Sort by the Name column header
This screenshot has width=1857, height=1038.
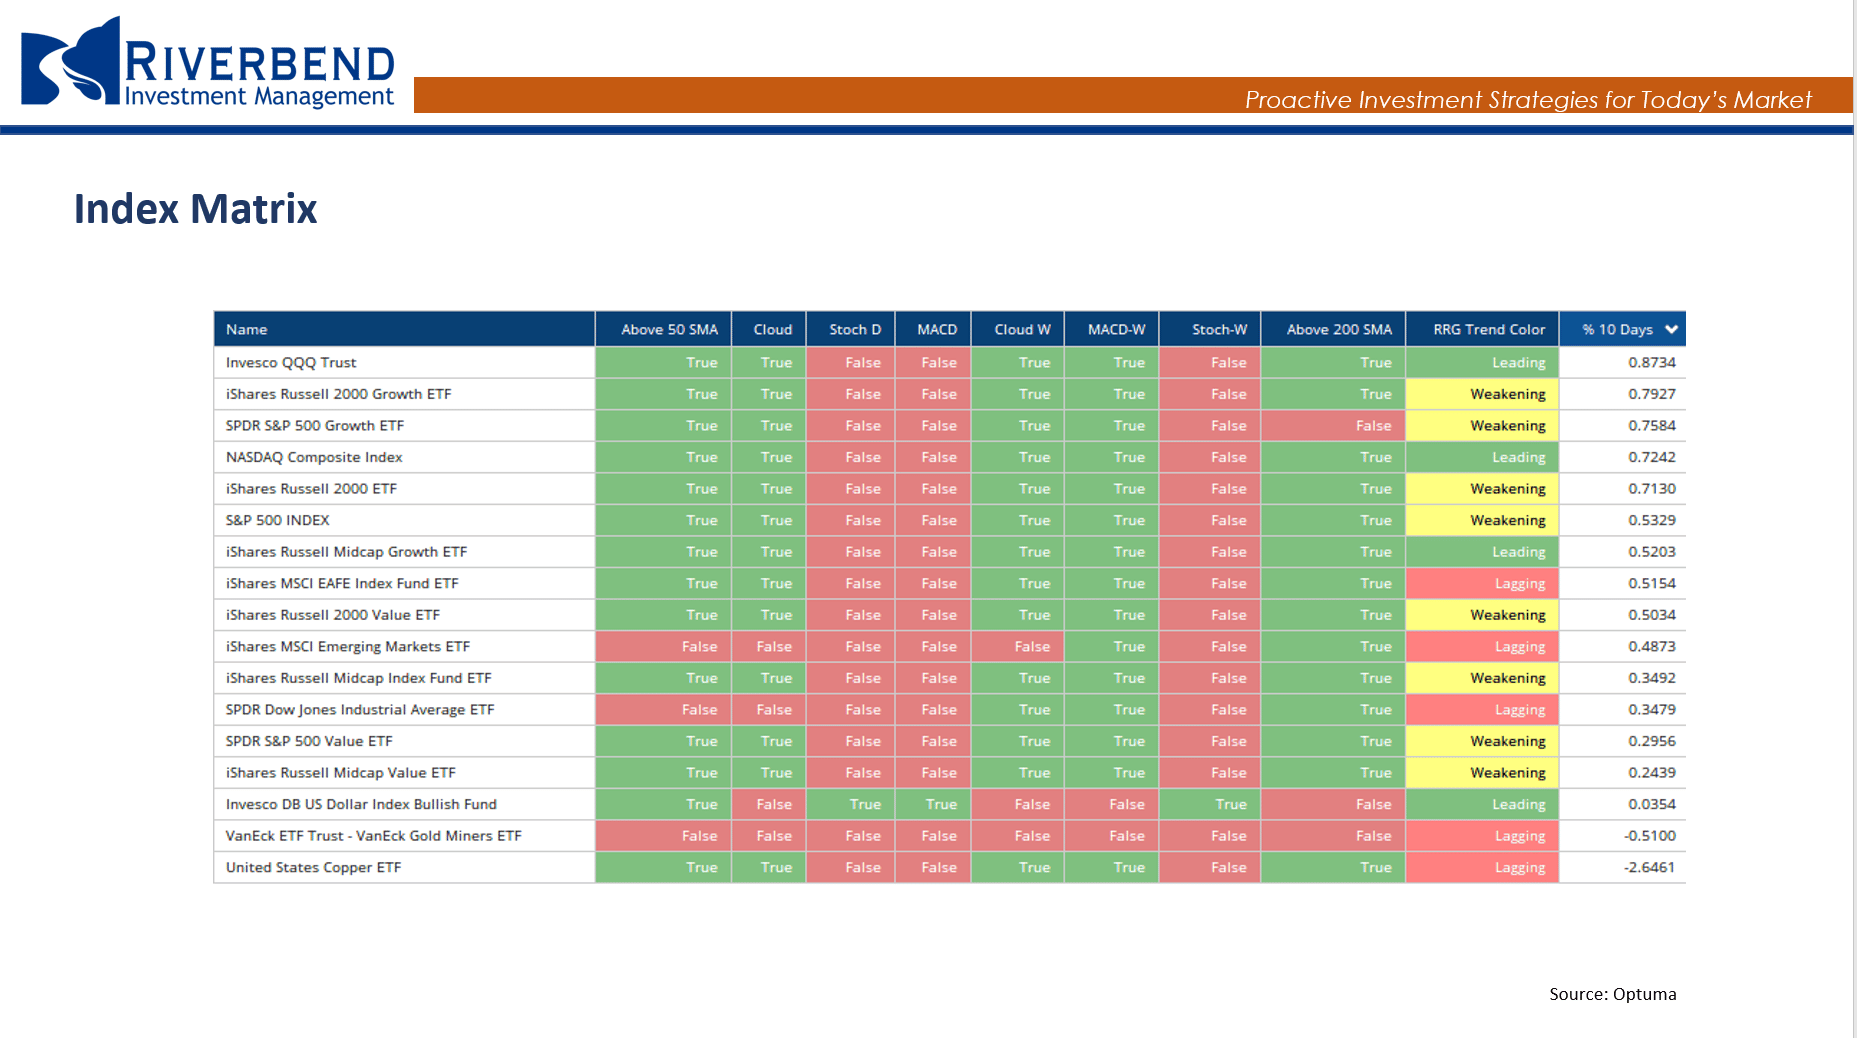point(404,329)
